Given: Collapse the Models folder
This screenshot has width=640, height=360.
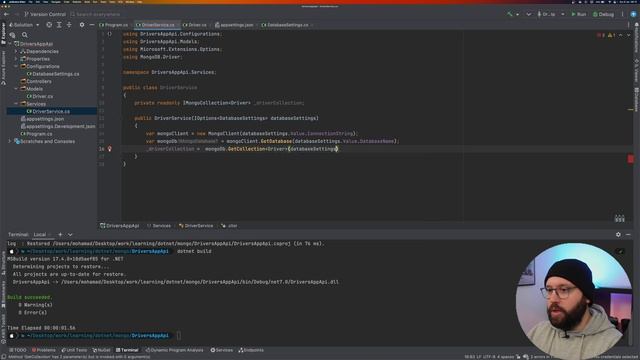Looking at the screenshot, I should tap(16, 89).
